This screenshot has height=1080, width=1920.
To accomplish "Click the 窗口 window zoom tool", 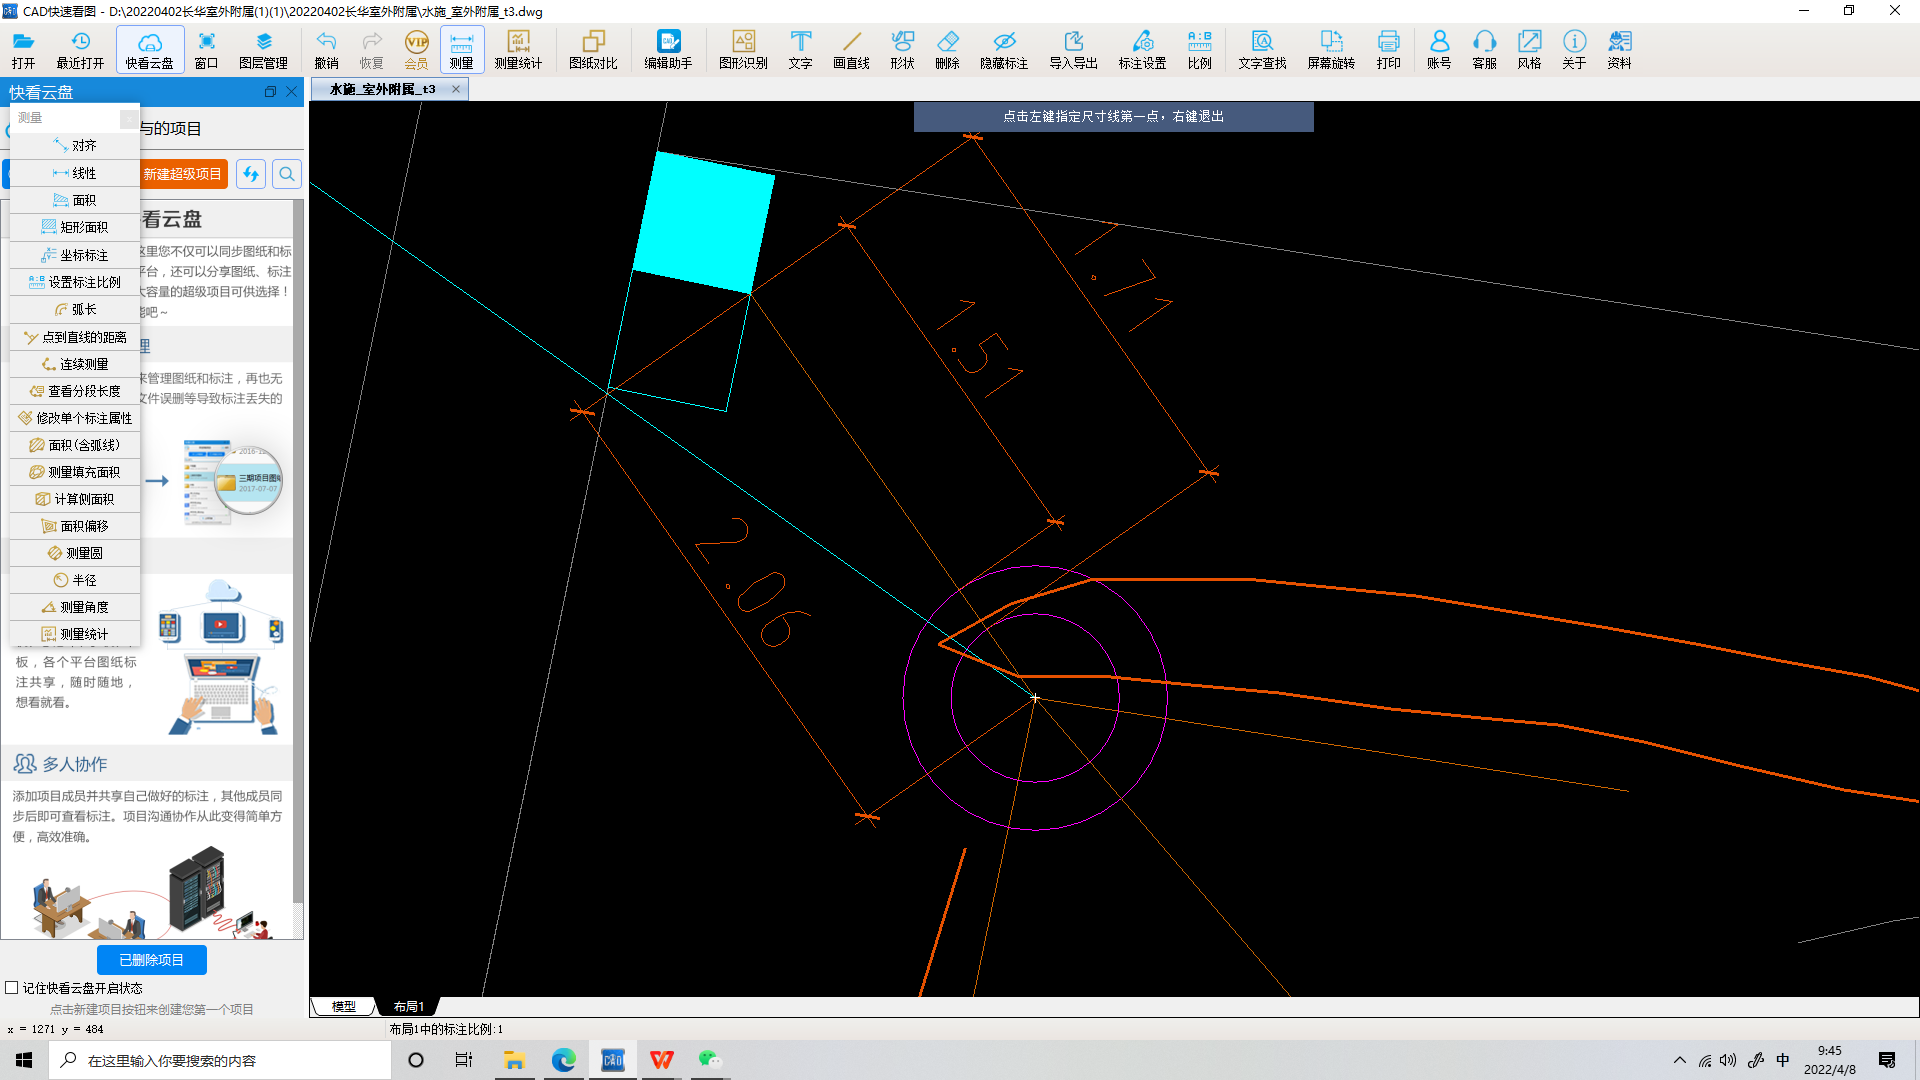I will pos(206,49).
